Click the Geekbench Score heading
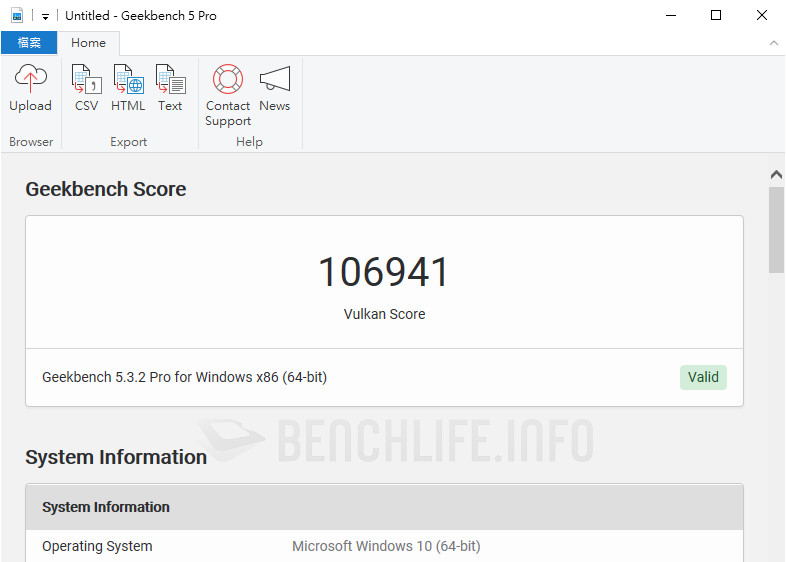This screenshot has width=786, height=562. click(x=106, y=189)
